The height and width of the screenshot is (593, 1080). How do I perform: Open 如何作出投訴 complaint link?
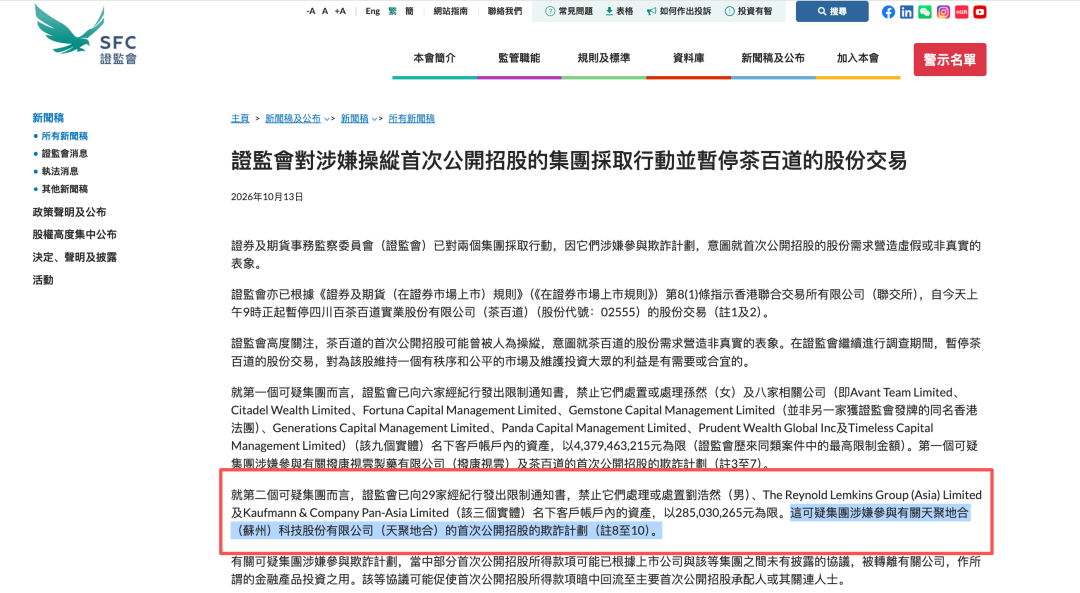678,11
